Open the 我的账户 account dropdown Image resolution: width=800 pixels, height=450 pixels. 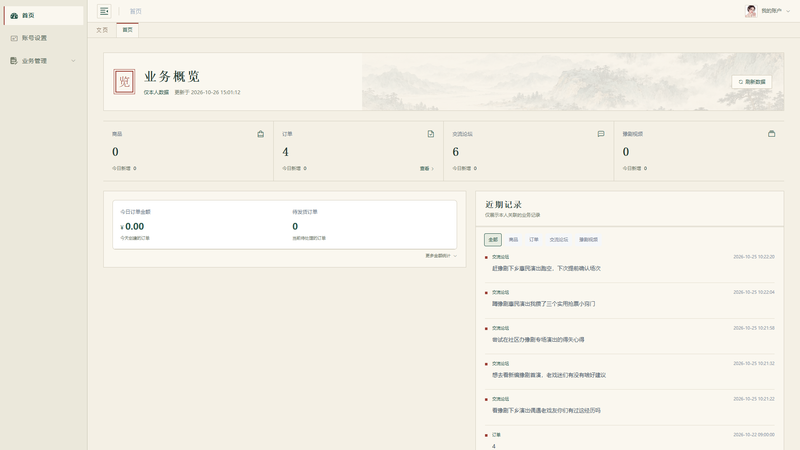[776, 11]
